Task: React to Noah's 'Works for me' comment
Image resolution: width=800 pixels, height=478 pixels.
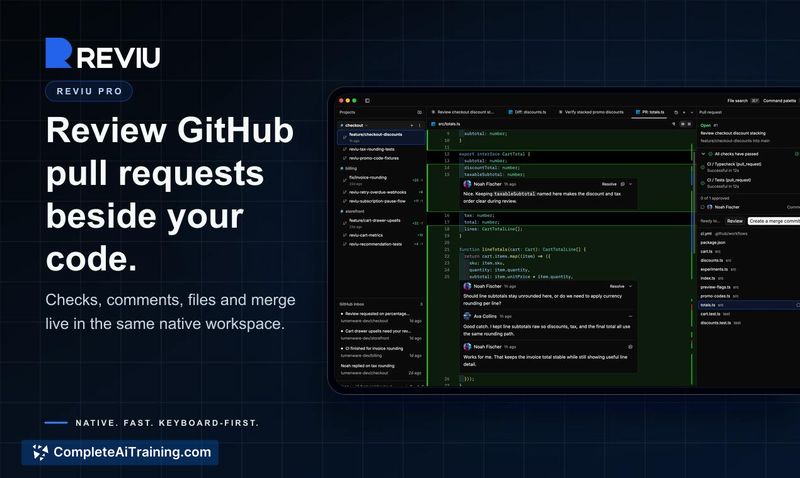Action: tap(631, 347)
